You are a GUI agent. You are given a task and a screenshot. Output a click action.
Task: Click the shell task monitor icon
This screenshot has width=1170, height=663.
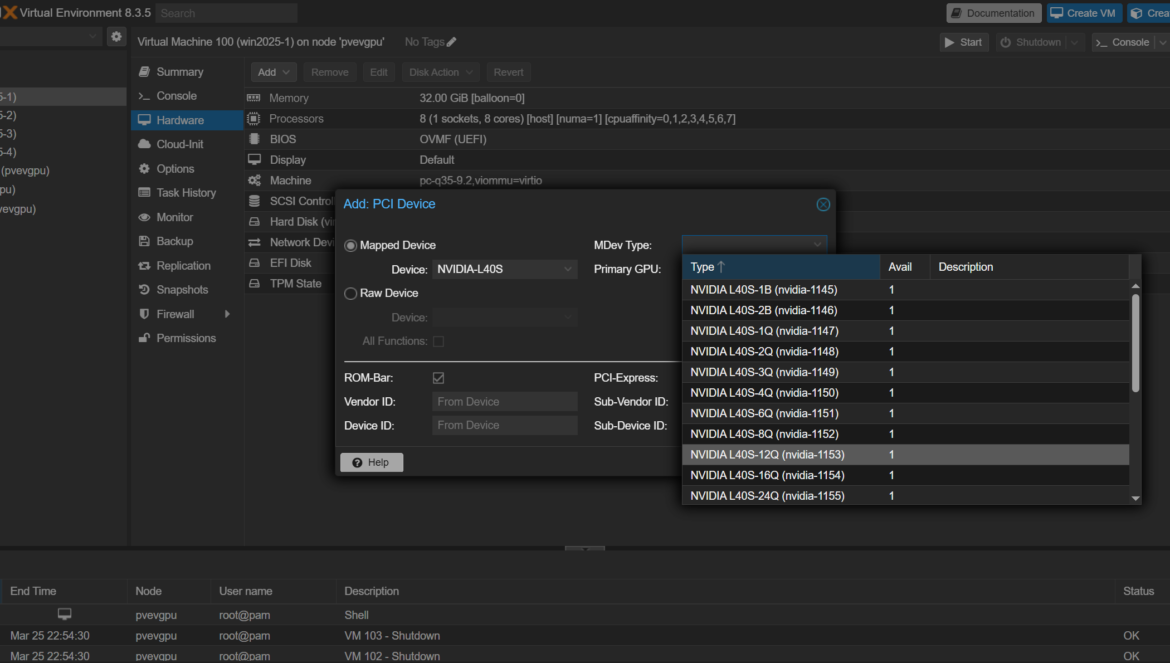(65, 615)
